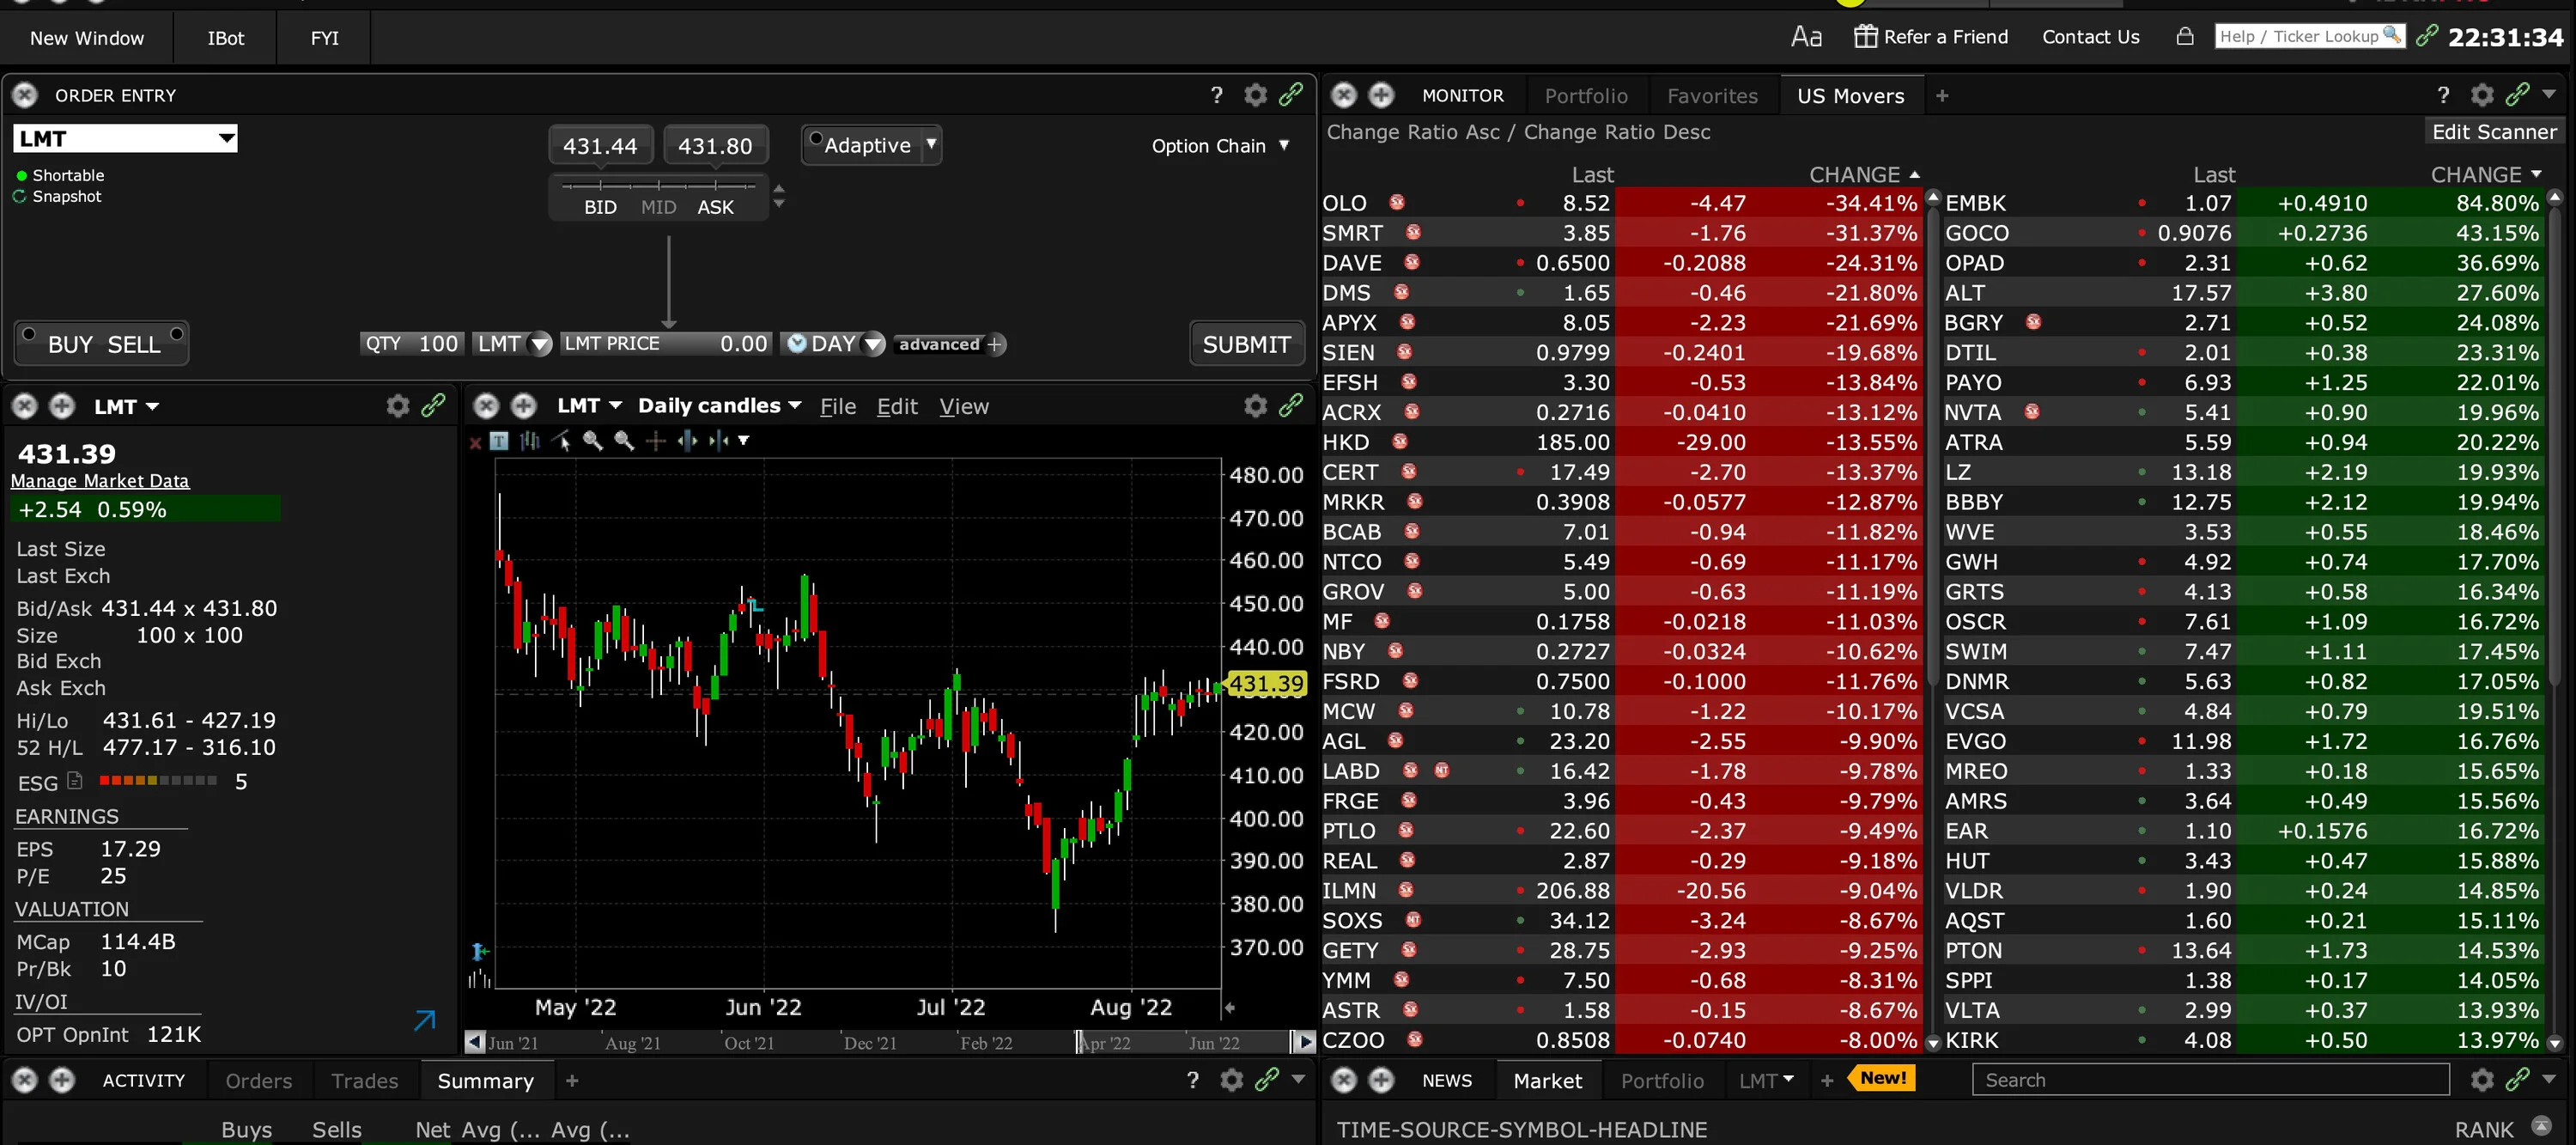Open Order Entry panel settings gear
The height and width of the screenshot is (1145, 2576).
click(1255, 95)
